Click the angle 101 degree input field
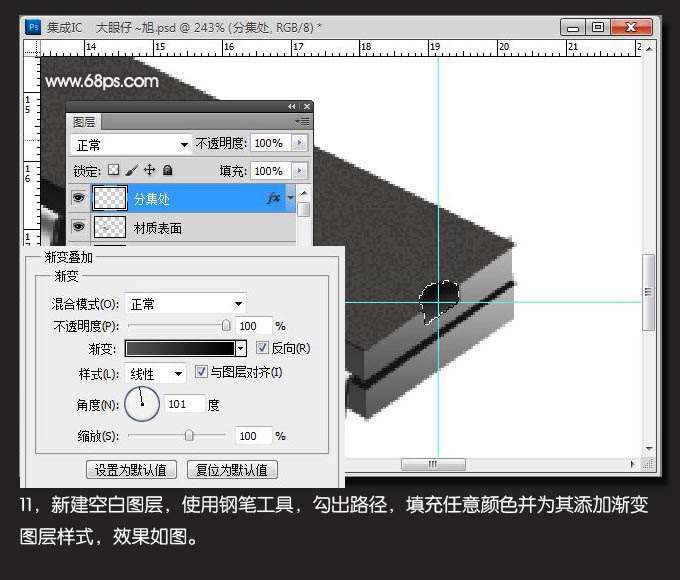The image size is (680, 580). pos(185,405)
